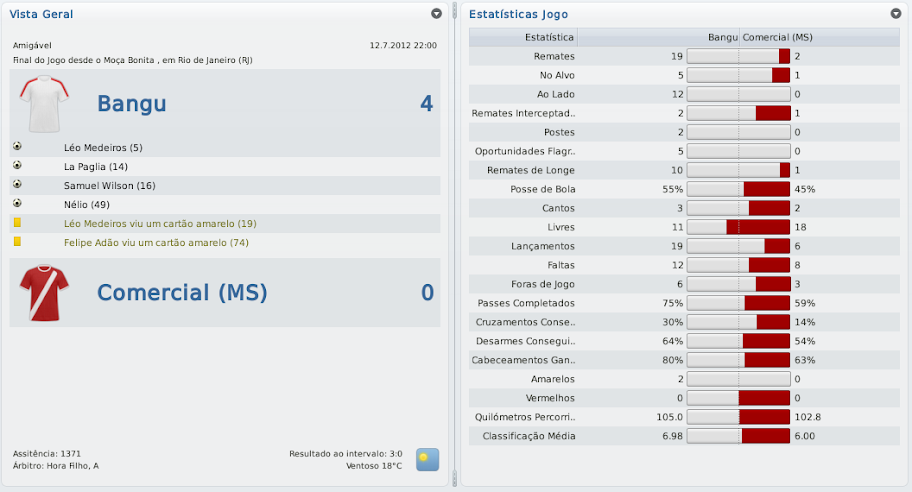Viewport: 912px width, 492px height.
Task: Click goal ball icon beside Nélio
Action: pos(17,204)
